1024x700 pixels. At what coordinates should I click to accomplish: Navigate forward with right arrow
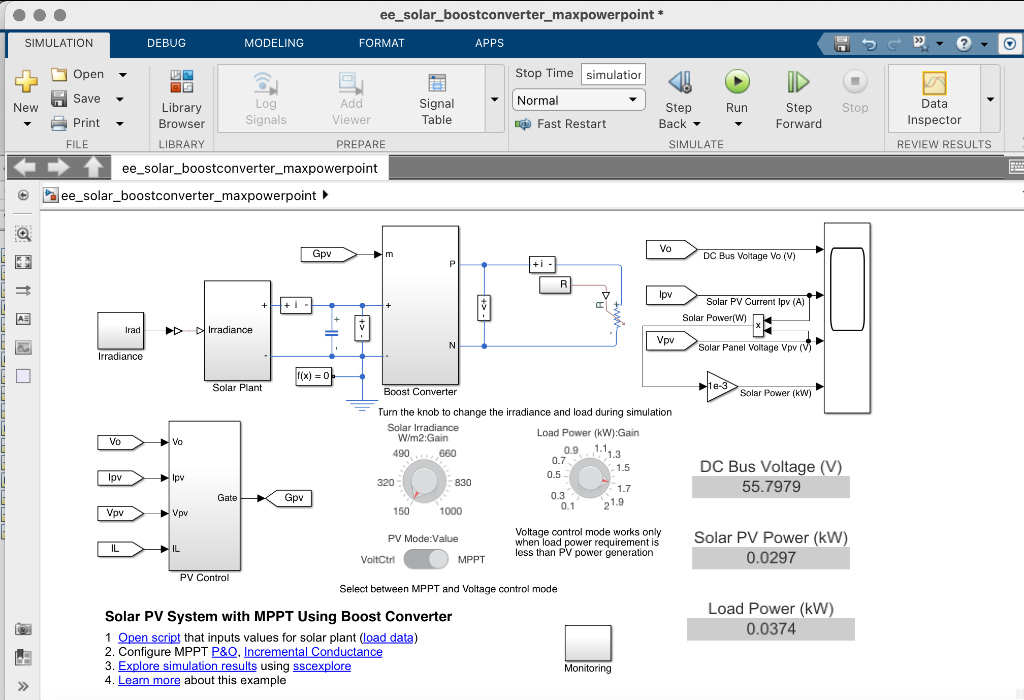point(58,168)
